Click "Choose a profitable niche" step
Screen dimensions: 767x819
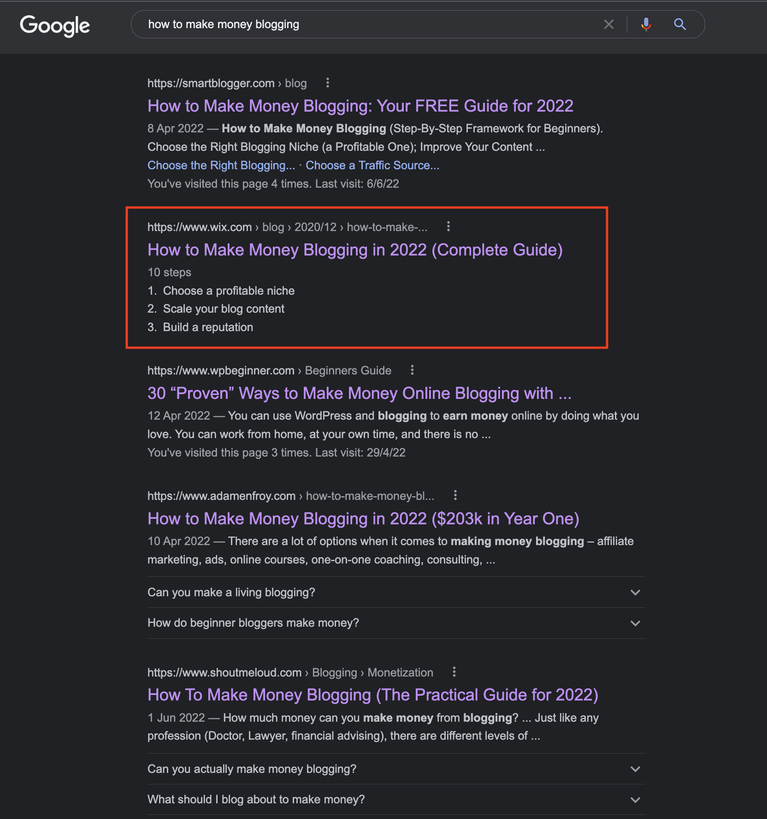click(x=228, y=291)
